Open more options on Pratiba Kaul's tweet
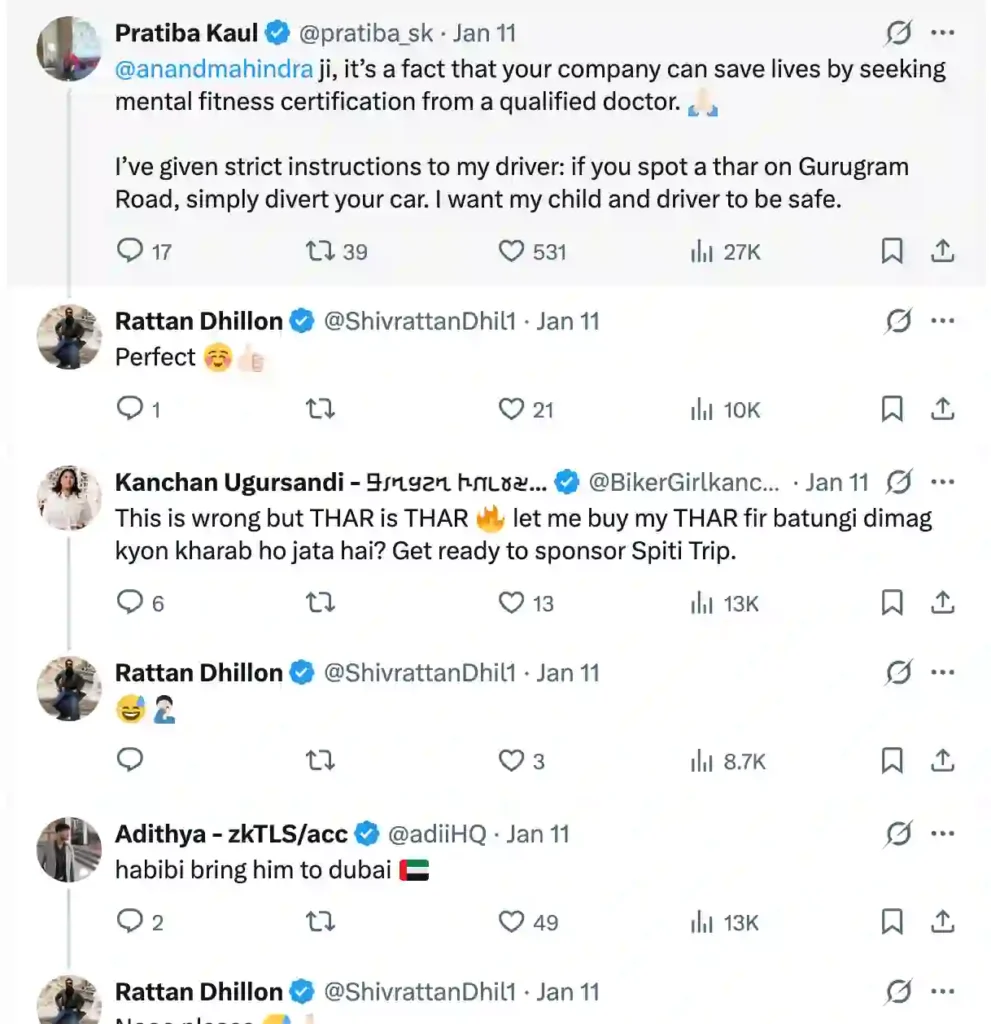Viewport: 991px width, 1024px height. tap(942, 33)
